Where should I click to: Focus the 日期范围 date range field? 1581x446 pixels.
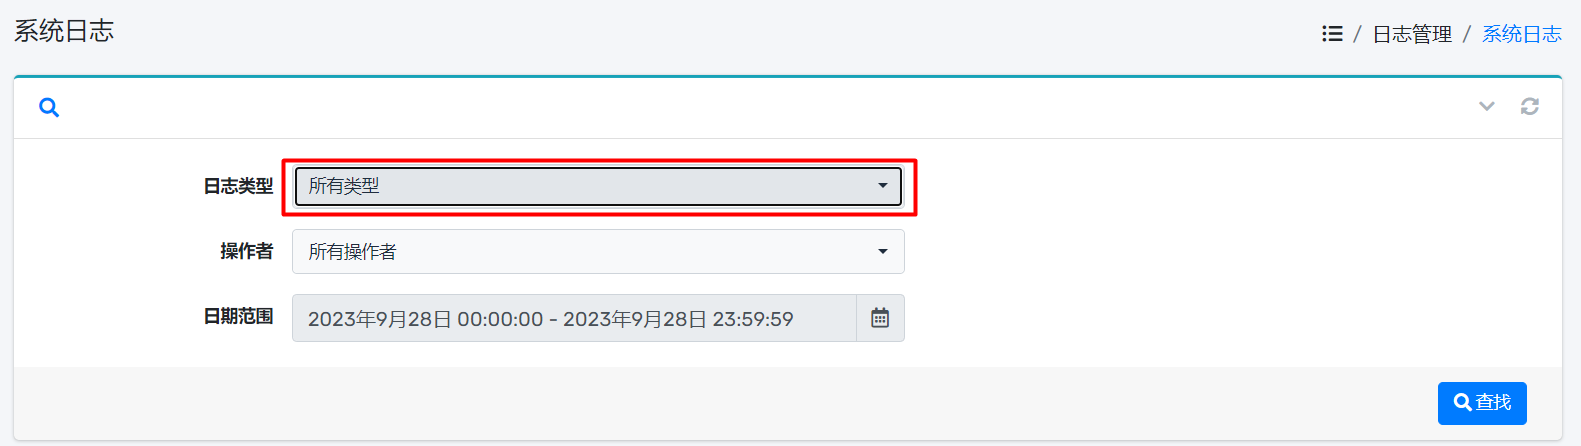click(x=574, y=318)
